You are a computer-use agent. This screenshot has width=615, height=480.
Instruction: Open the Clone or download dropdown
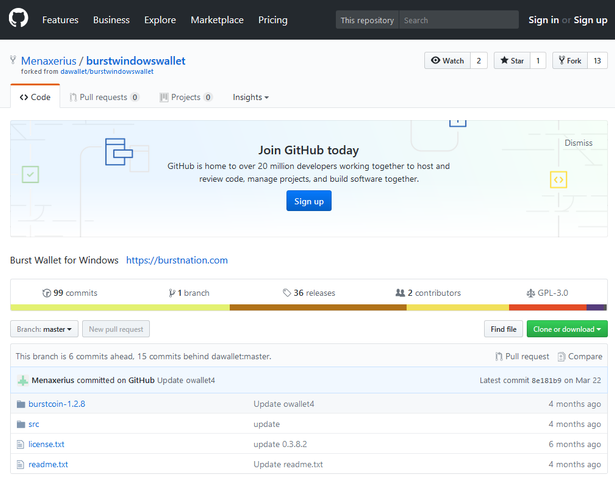[x=568, y=329]
